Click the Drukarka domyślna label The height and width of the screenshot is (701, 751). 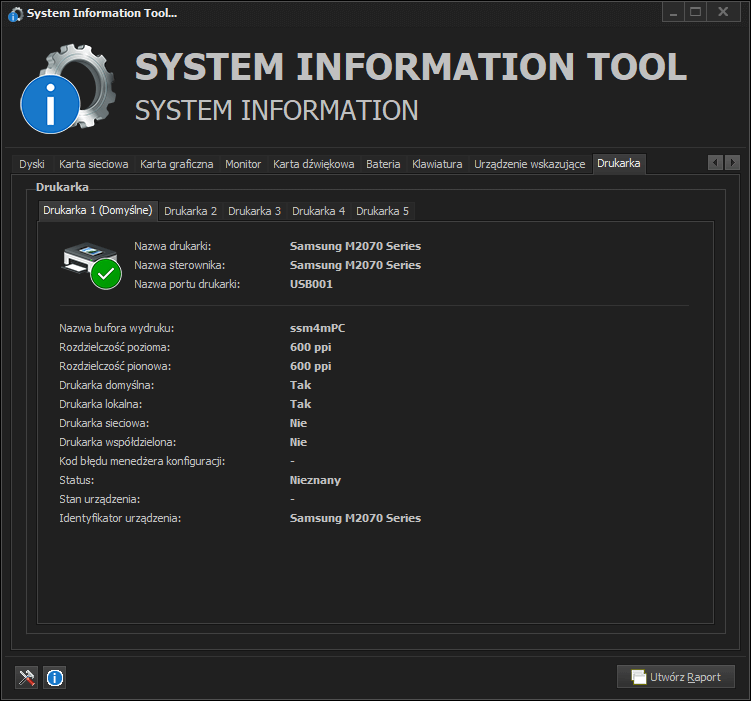pos(106,385)
